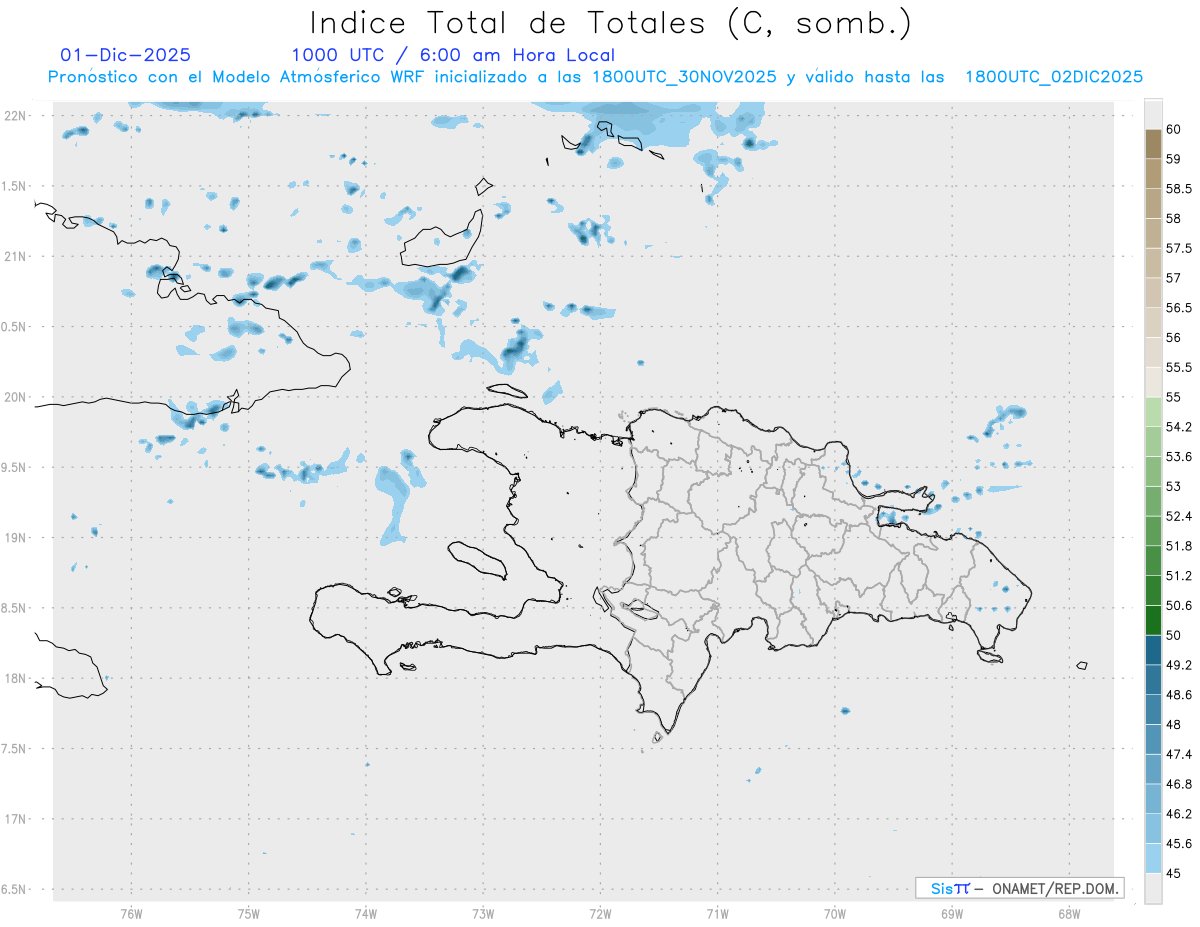Click the colorbar value '59'
This screenshot has width=1200, height=927.
pos(1173,159)
